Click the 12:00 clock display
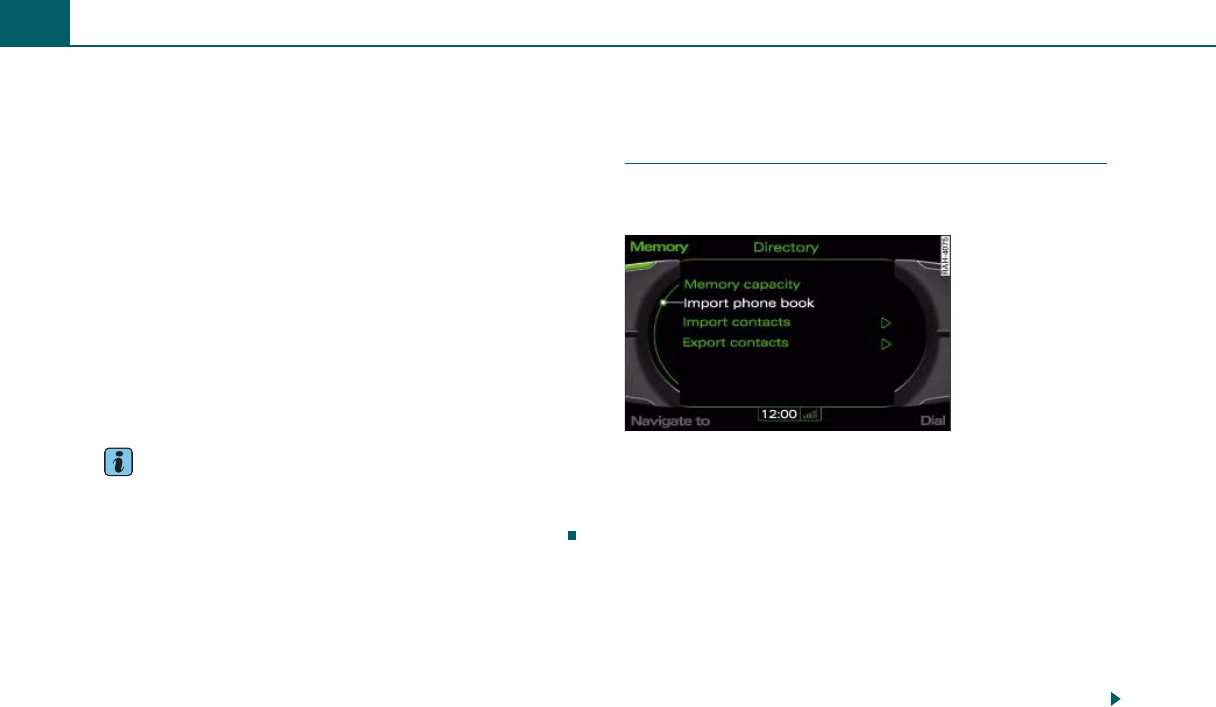Screen dimensions: 1216x707 coord(778,413)
